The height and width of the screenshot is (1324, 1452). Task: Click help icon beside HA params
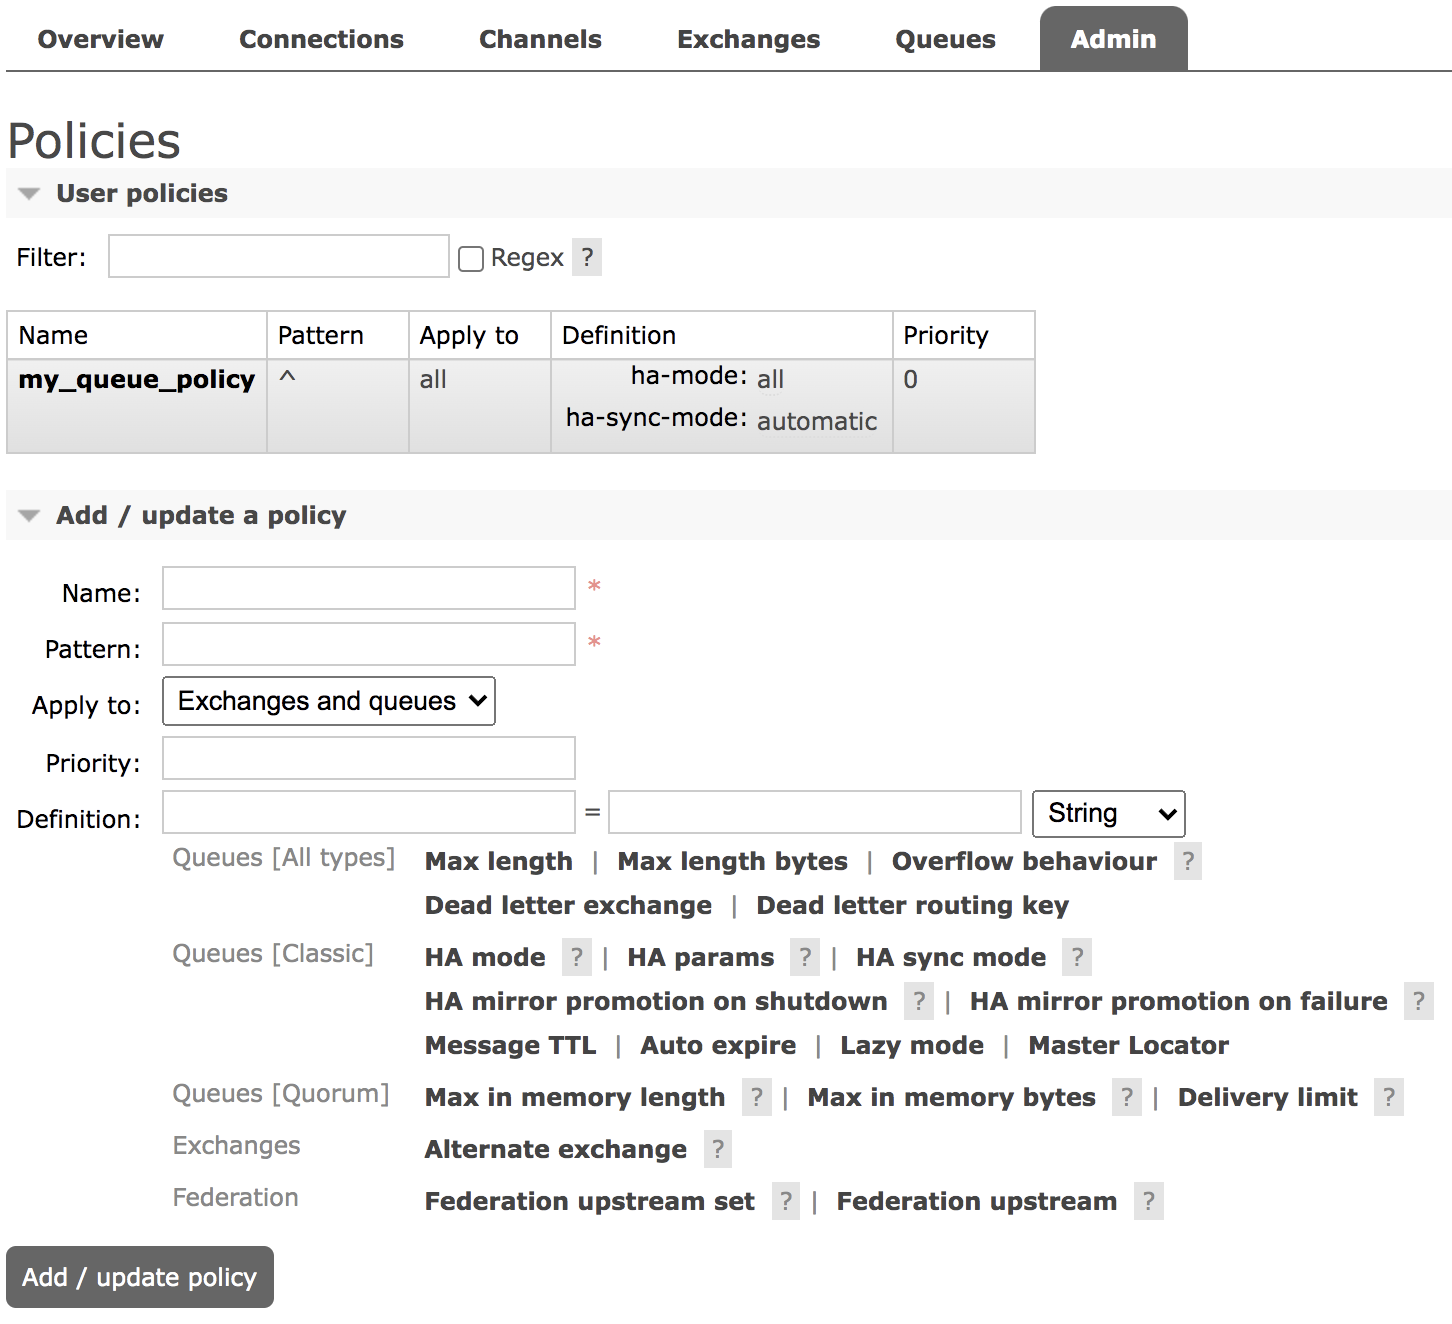point(804,957)
